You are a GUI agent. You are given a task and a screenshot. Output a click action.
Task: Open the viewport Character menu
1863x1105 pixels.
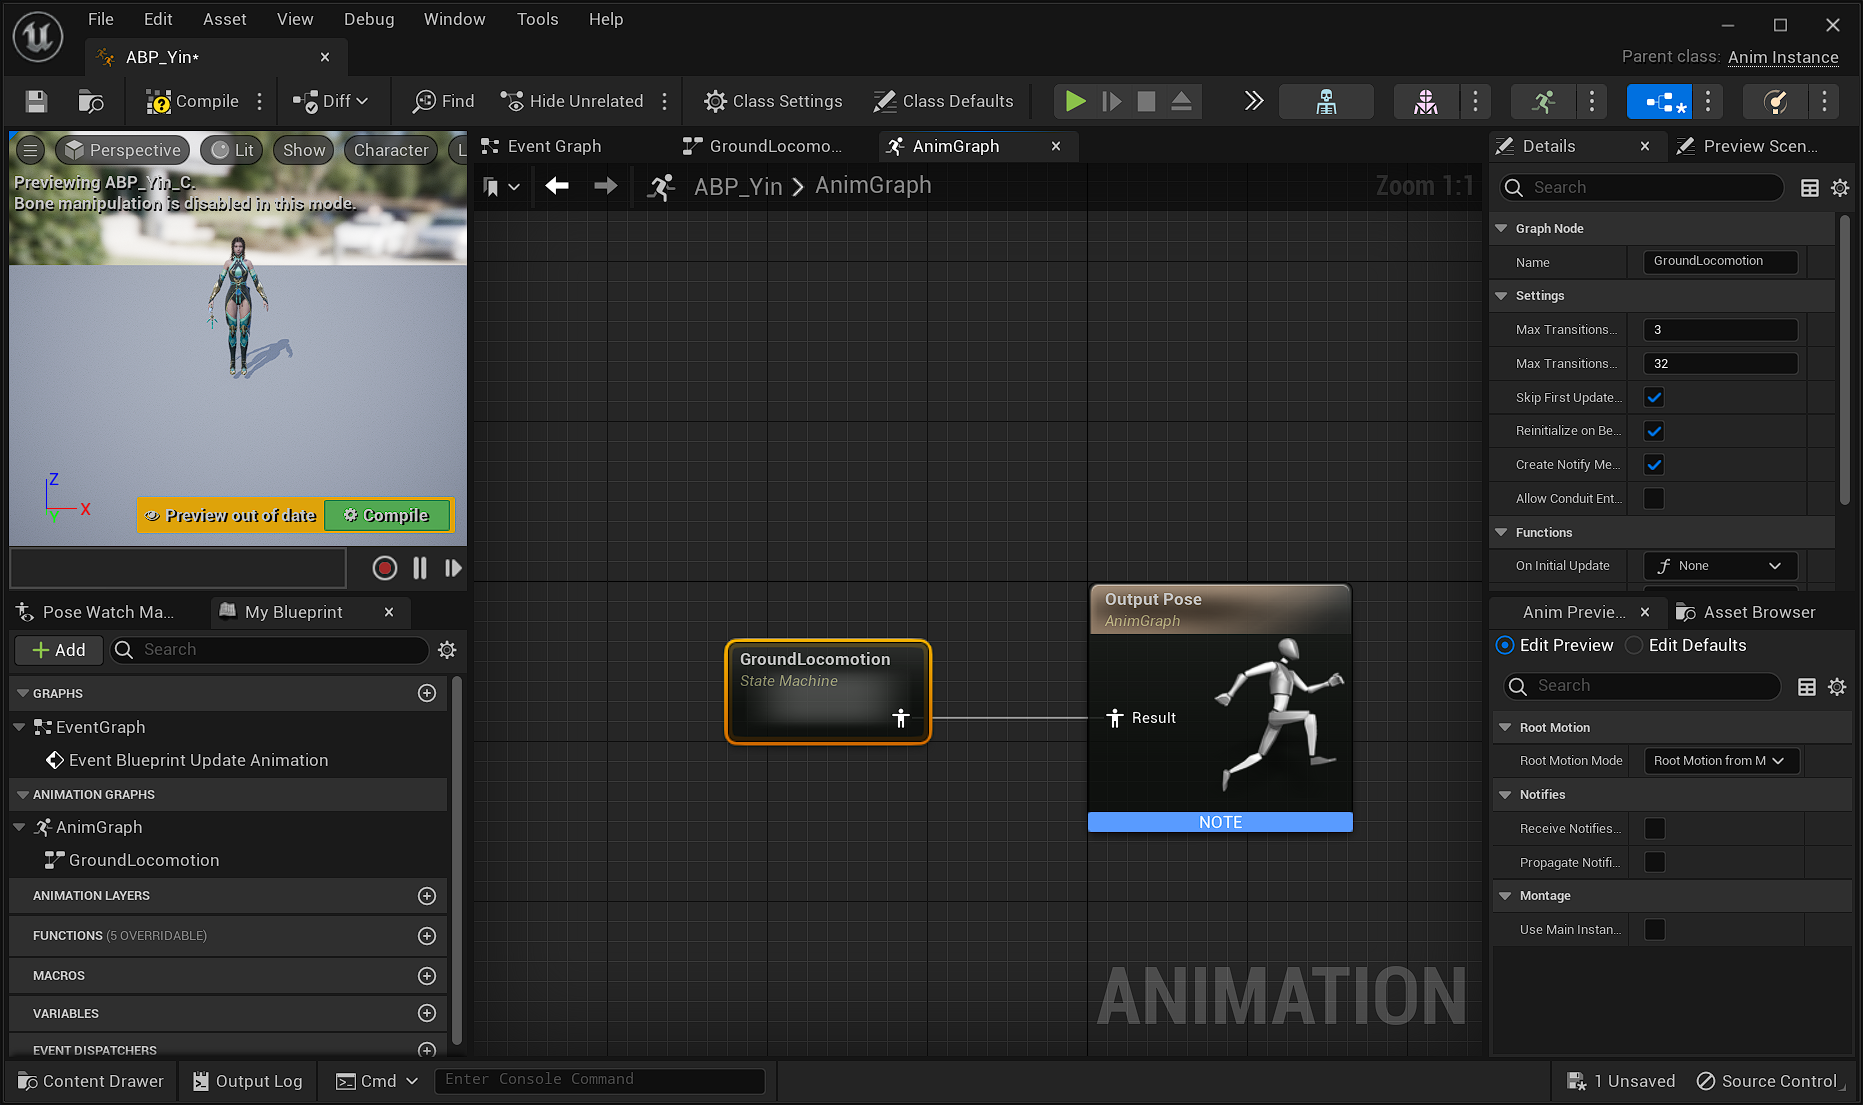391,150
